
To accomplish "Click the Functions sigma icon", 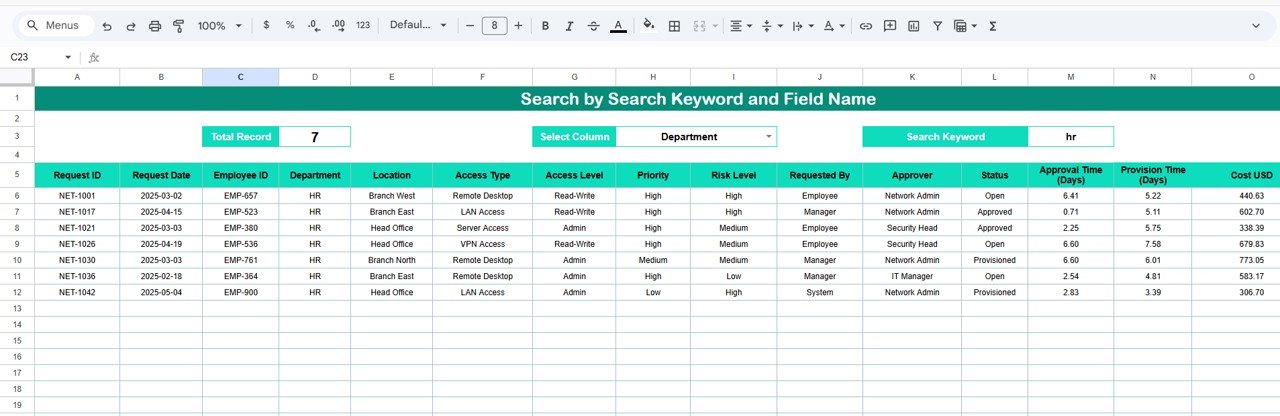I will coord(992,26).
